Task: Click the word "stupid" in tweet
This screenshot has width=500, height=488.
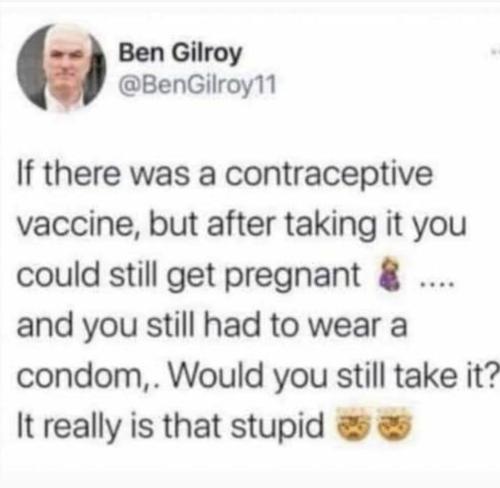Action: 277,426
